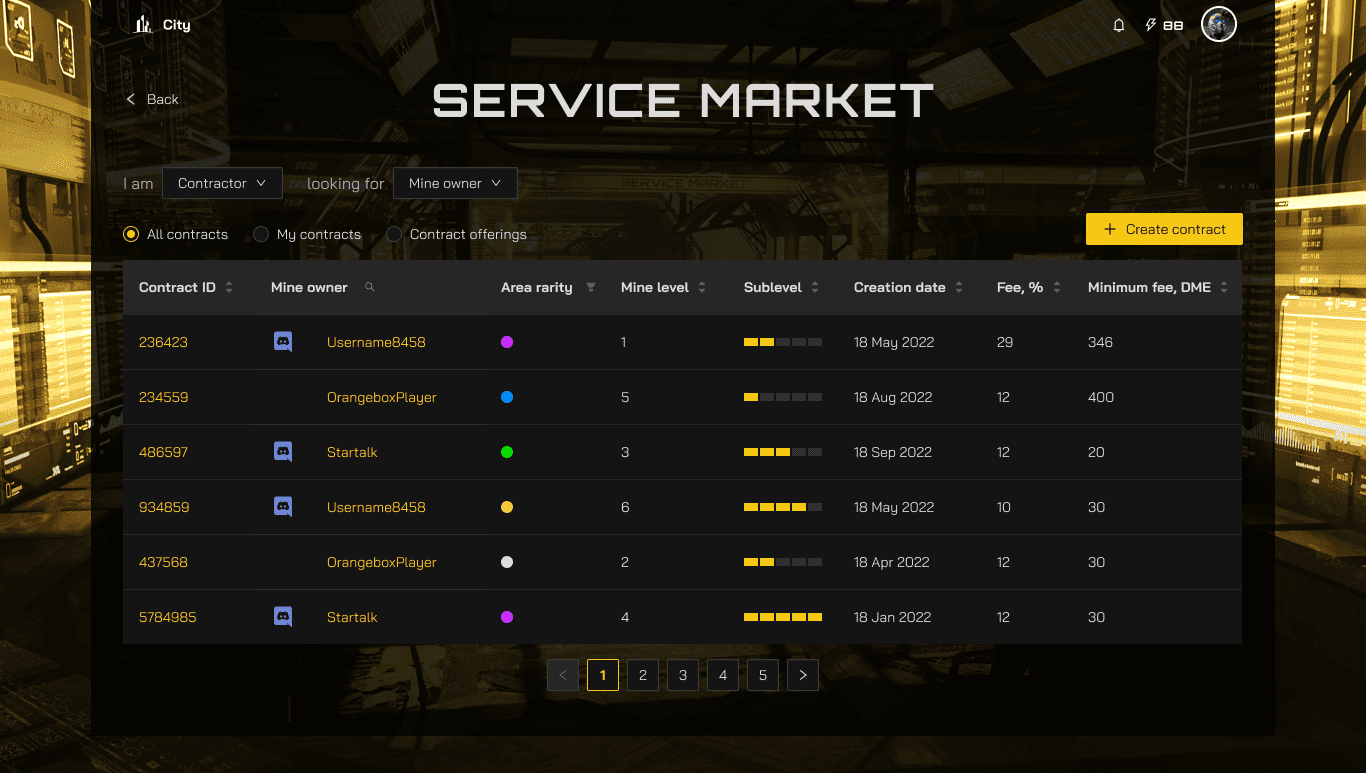Click the Create contract button

[1164, 229]
